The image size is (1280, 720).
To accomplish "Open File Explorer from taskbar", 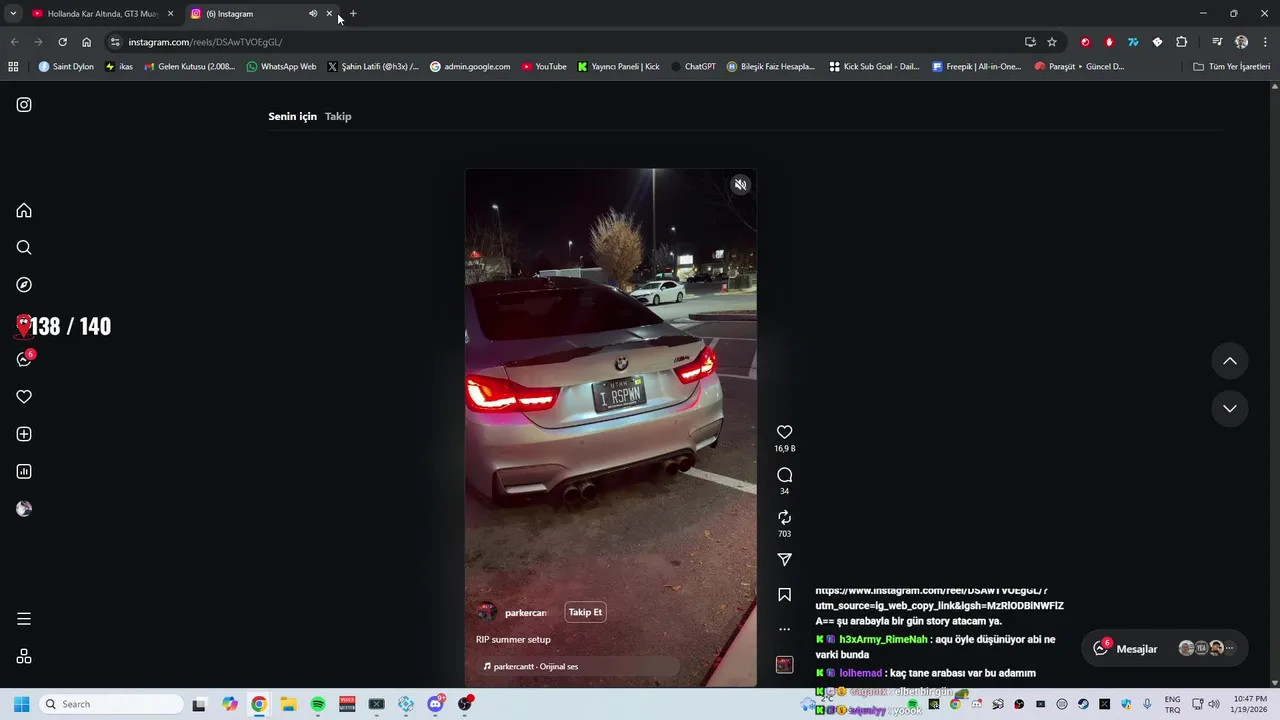I will (288, 704).
